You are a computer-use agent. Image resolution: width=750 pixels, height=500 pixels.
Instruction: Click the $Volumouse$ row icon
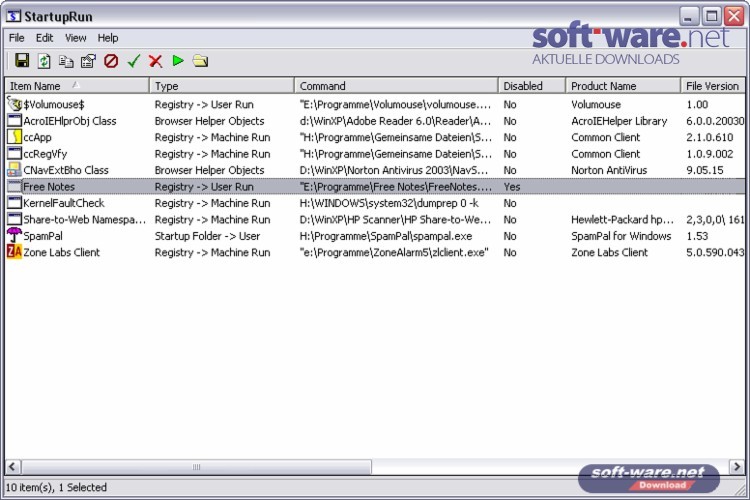click(x=14, y=104)
